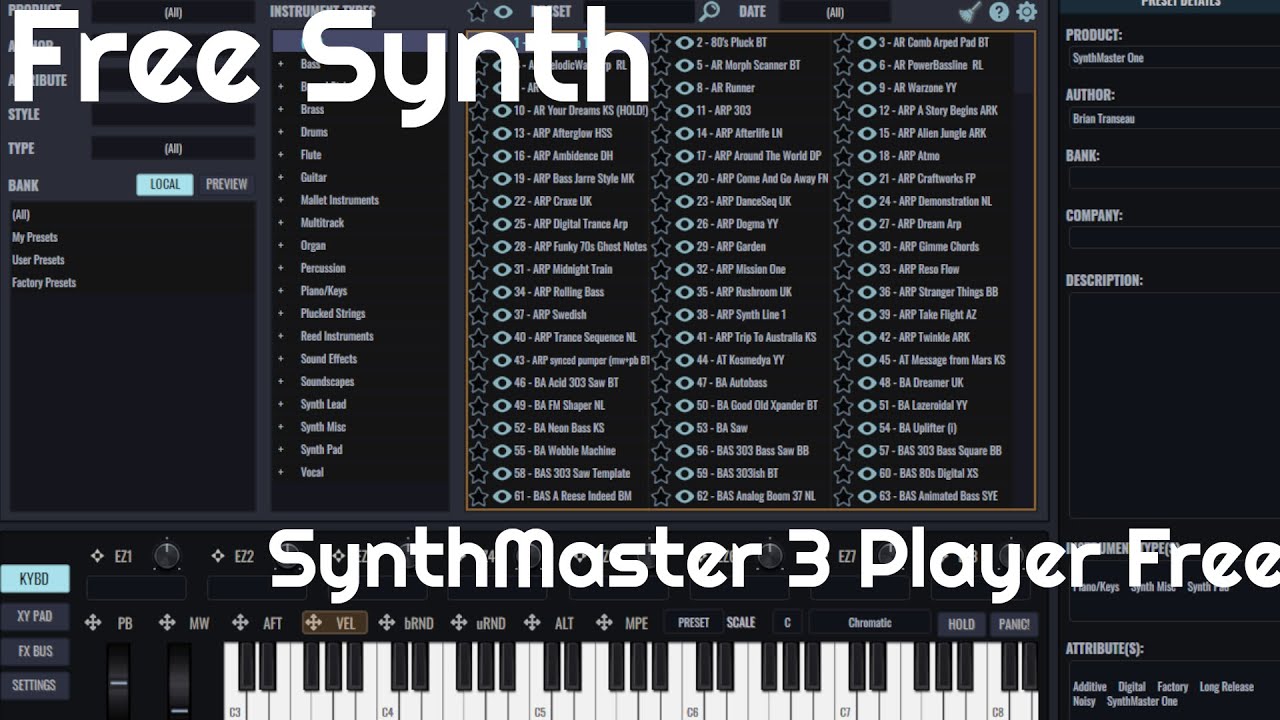
Task: Favorite preset 13 - ARP Afterglow HSS star
Action: (478, 133)
